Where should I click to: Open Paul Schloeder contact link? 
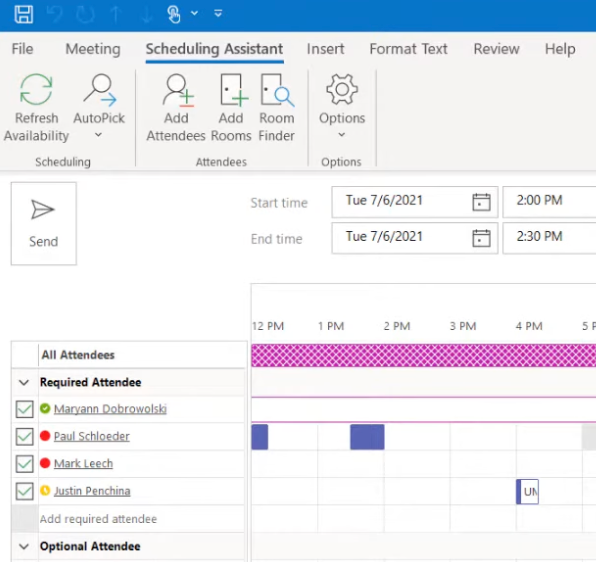pos(92,436)
